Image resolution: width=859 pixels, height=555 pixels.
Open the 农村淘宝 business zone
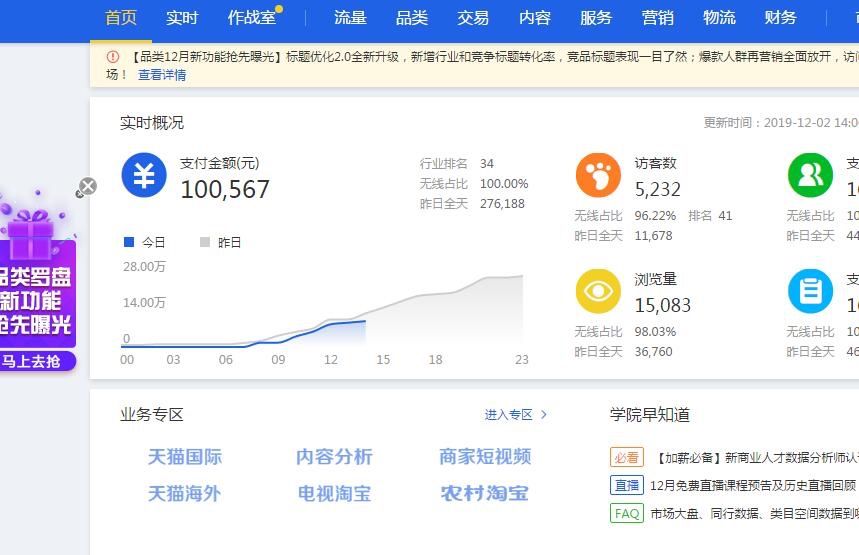point(484,493)
